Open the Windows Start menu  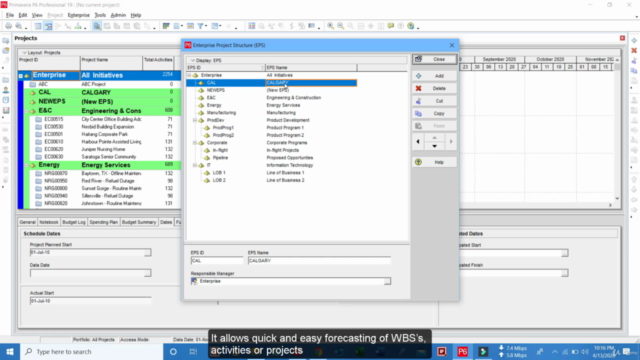pos(10,351)
